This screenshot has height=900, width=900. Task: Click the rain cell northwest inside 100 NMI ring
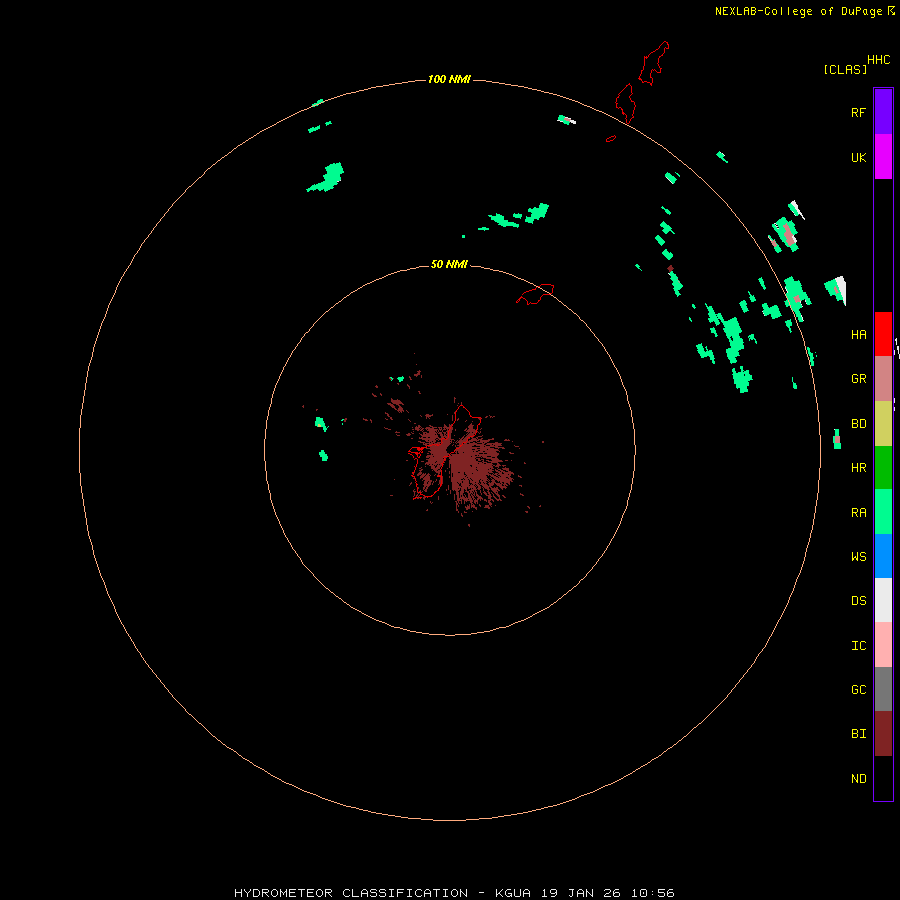pos(327,177)
